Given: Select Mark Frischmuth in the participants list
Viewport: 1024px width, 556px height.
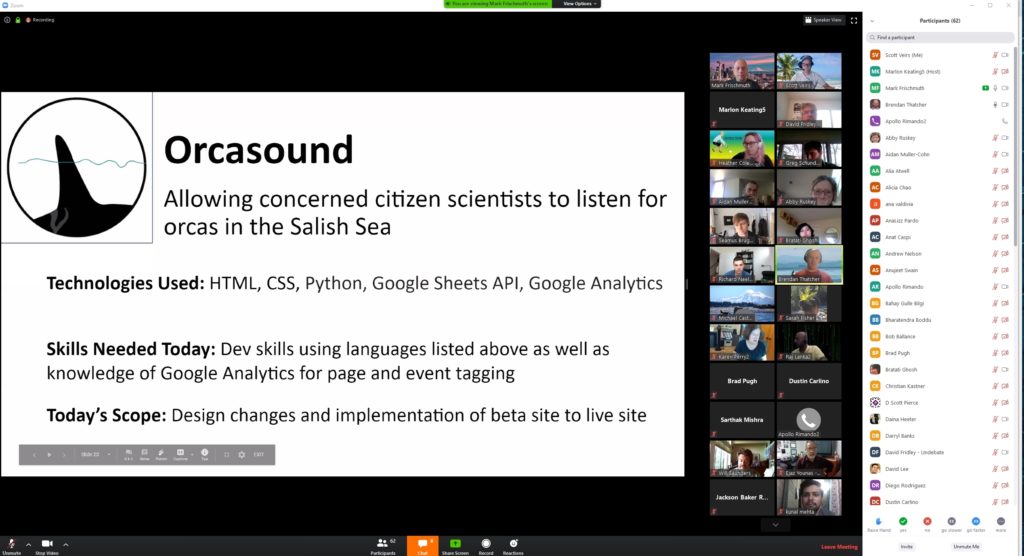Looking at the screenshot, I should click(940, 88).
